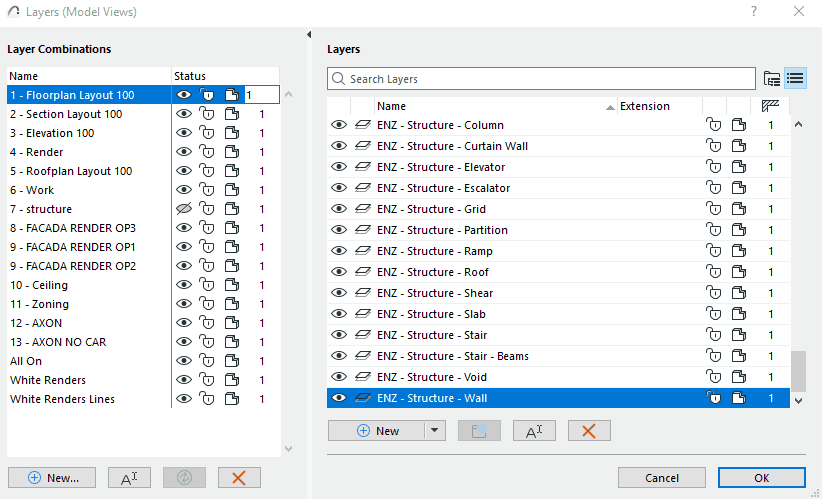Click wireframe status icon for 4 - Render
The image size is (822, 499).
(232, 152)
